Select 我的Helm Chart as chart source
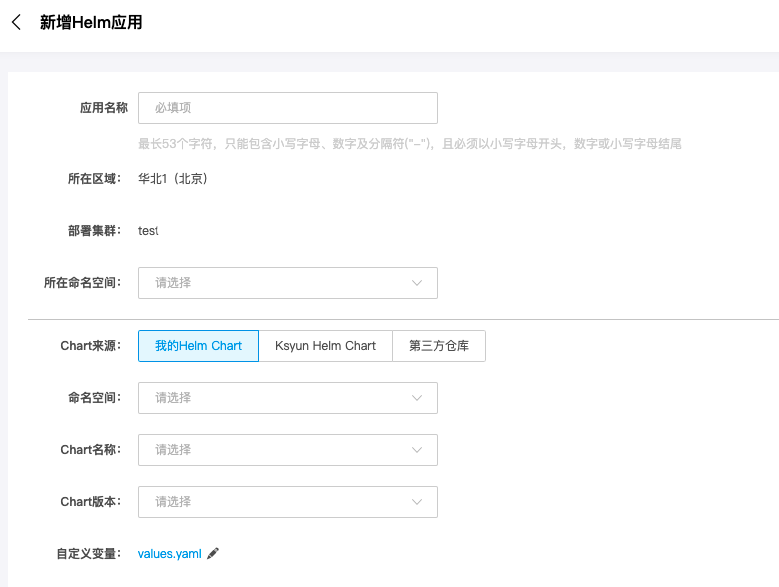The image size is (779, 587). point(198,346)
